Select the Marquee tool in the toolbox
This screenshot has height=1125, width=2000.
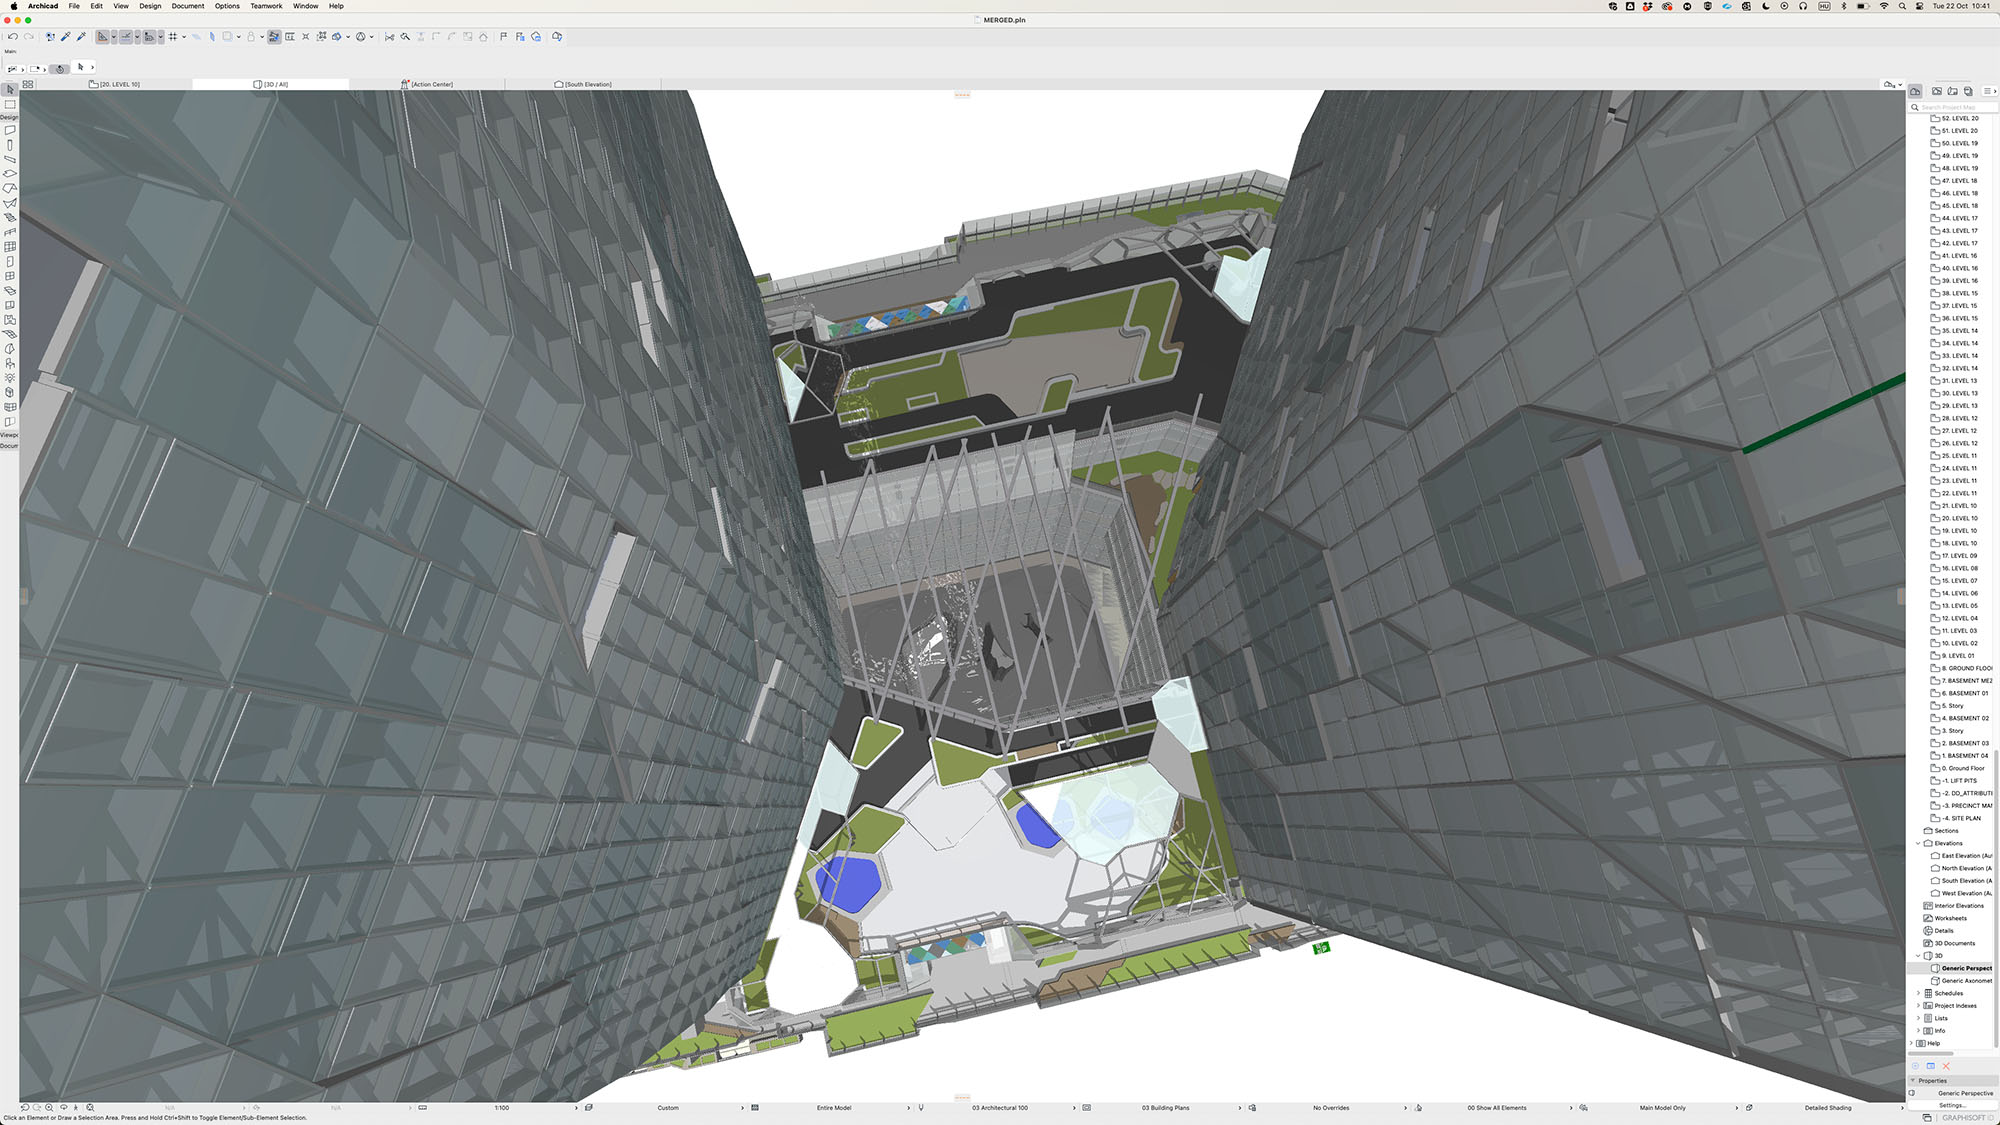tap(10, 104)
